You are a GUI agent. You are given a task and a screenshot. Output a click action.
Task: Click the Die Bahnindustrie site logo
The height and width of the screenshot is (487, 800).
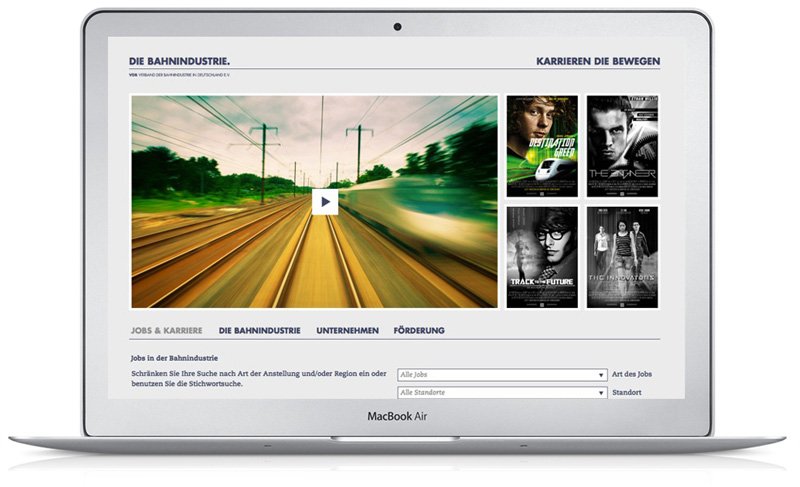tap(180, 62)
